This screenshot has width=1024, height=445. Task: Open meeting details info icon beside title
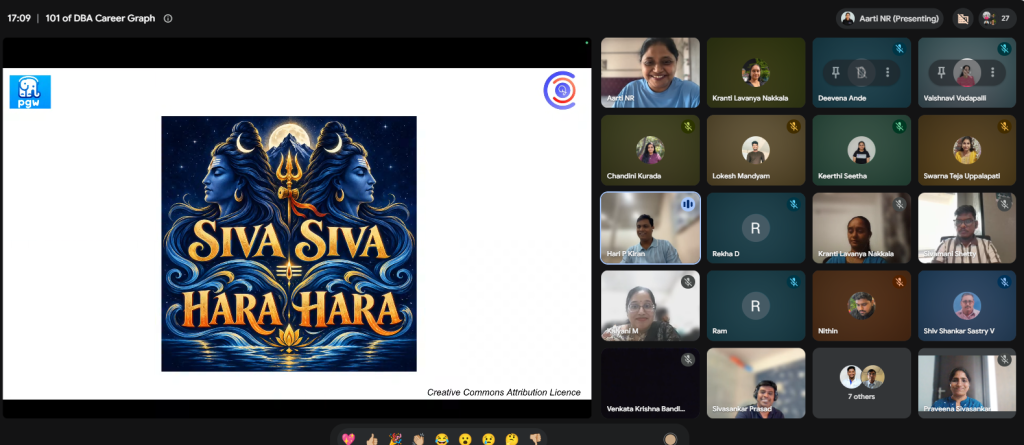(168, 18)
